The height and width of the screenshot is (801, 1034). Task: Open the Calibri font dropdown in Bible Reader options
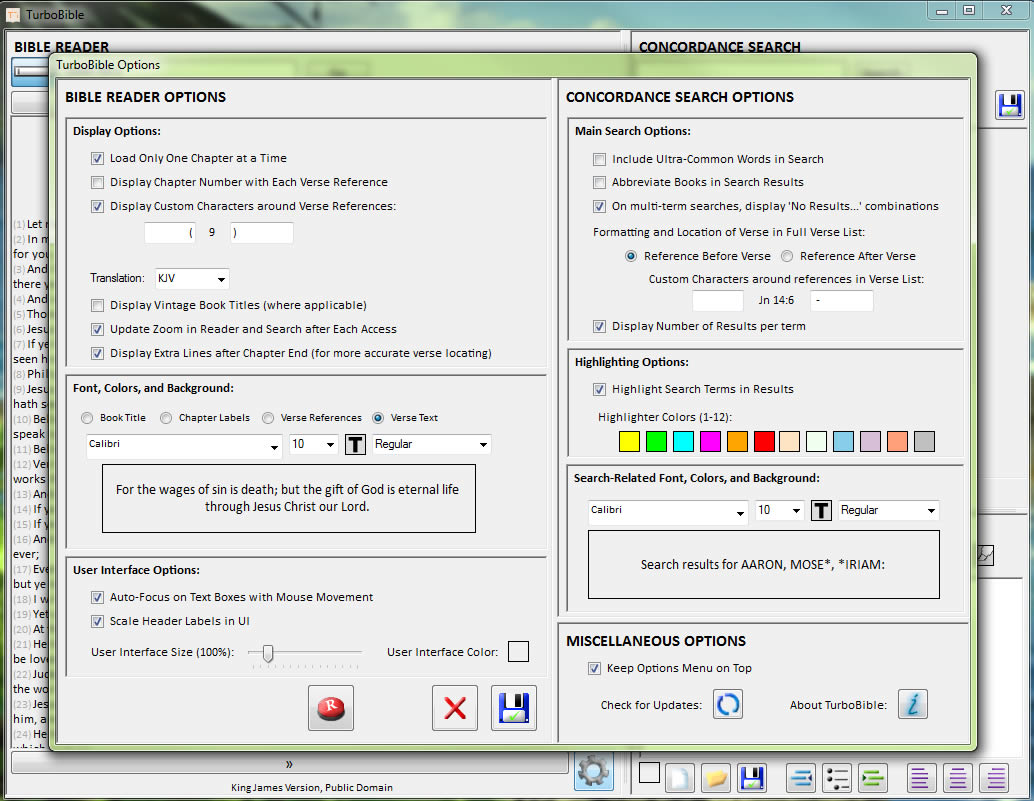tap(184, 446)
